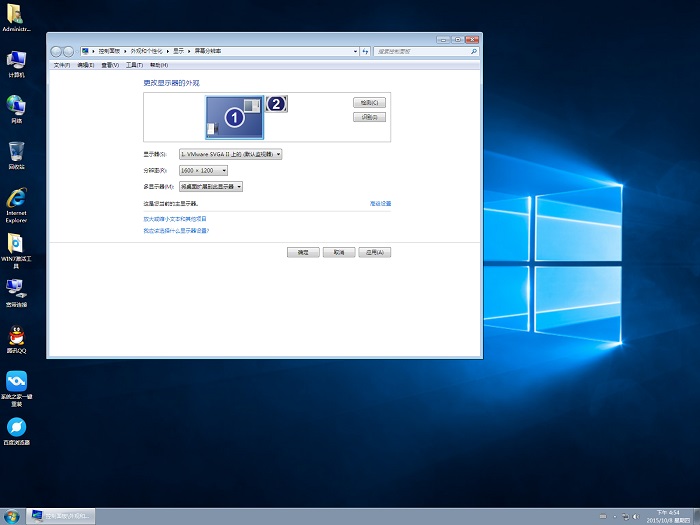Screen dimensions: 700x525
Task: Open the Internet Explorer desktop icon
Action: point(16,199)
